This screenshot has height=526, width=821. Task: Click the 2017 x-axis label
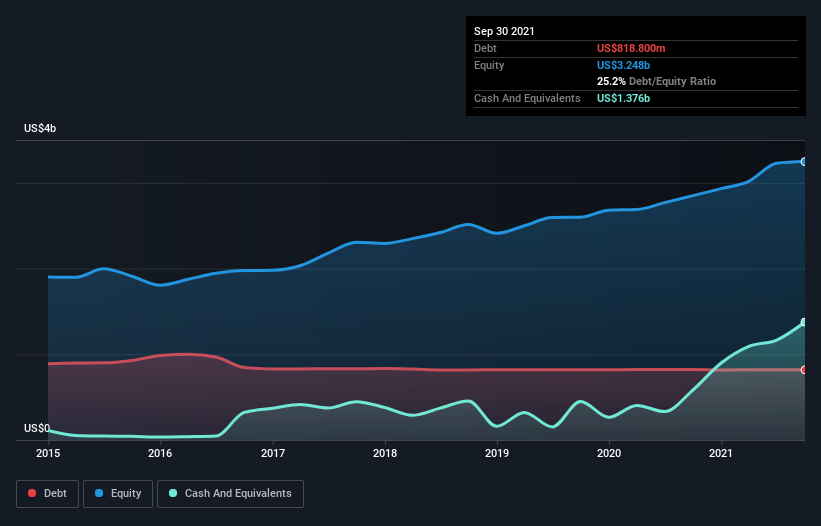pyautogui.click(x=273, y=453)
